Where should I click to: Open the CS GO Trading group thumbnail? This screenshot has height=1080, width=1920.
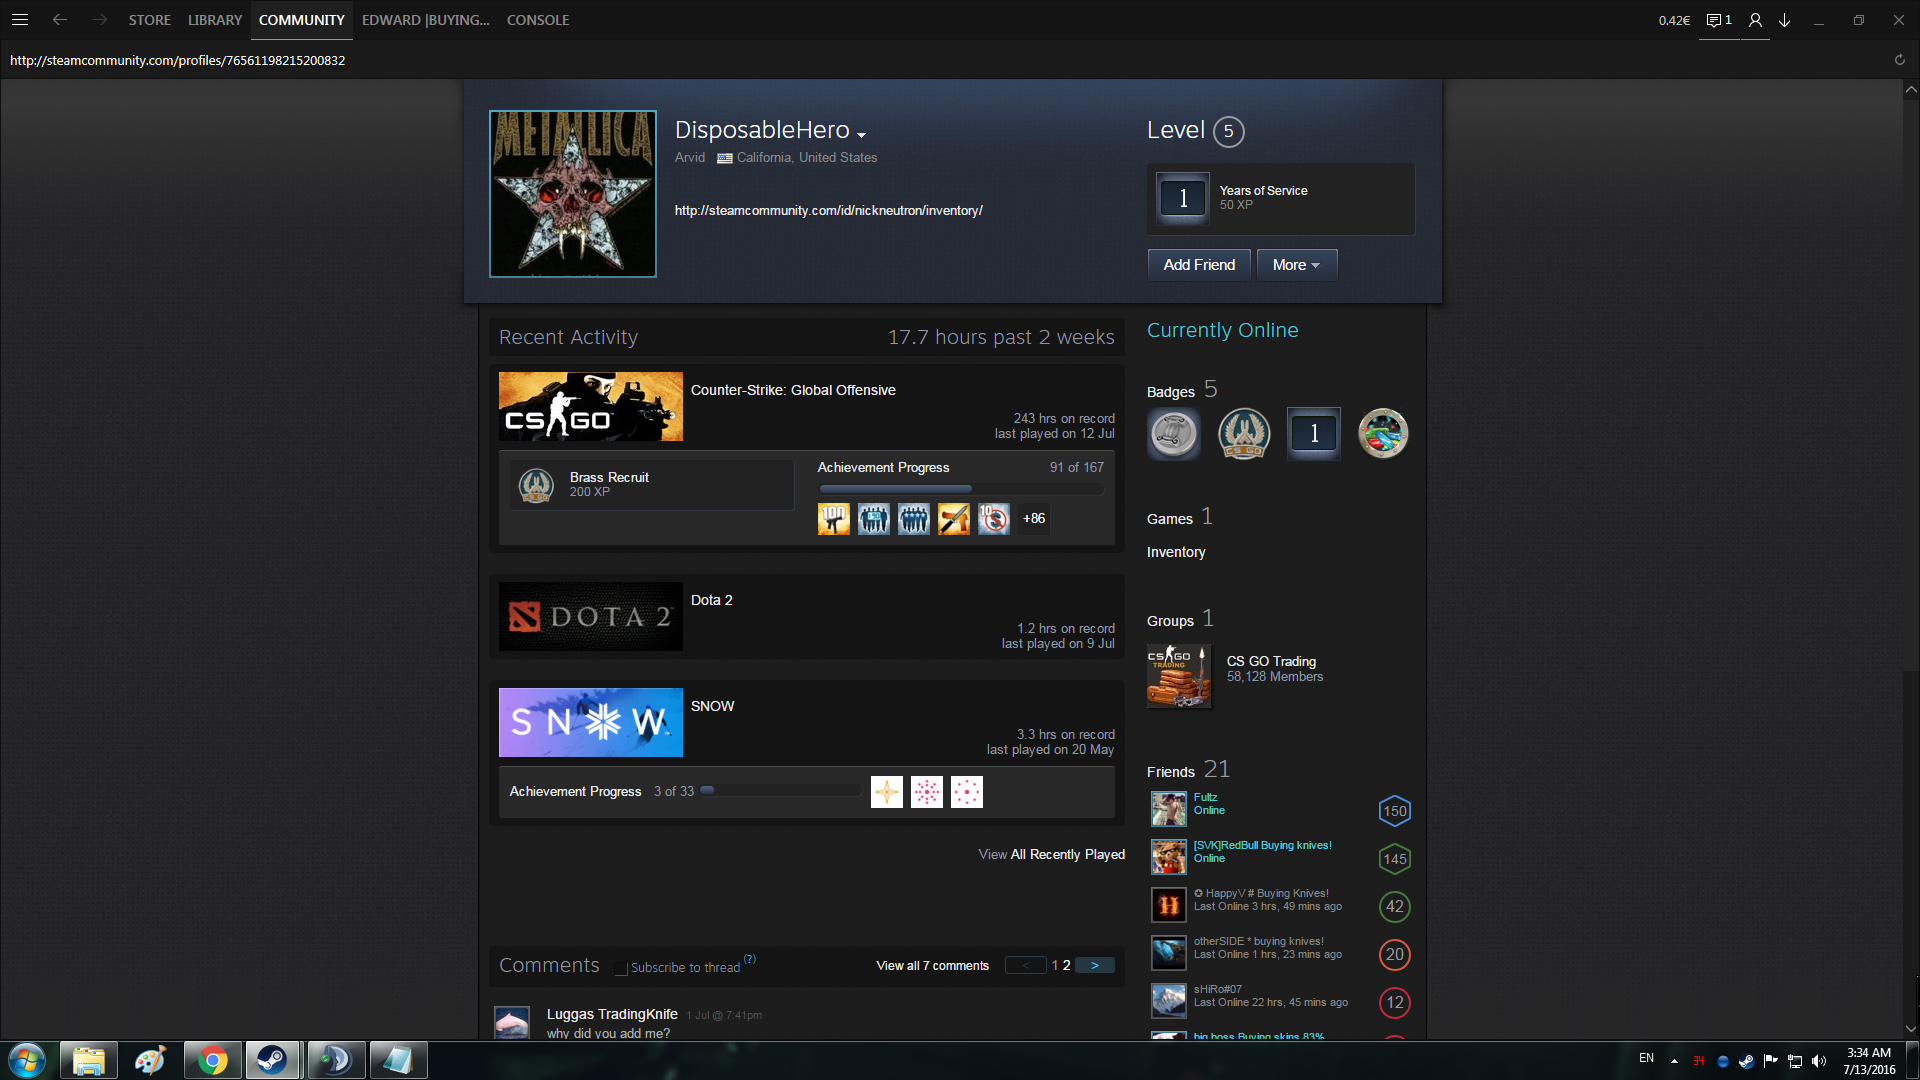[1178, 676]
